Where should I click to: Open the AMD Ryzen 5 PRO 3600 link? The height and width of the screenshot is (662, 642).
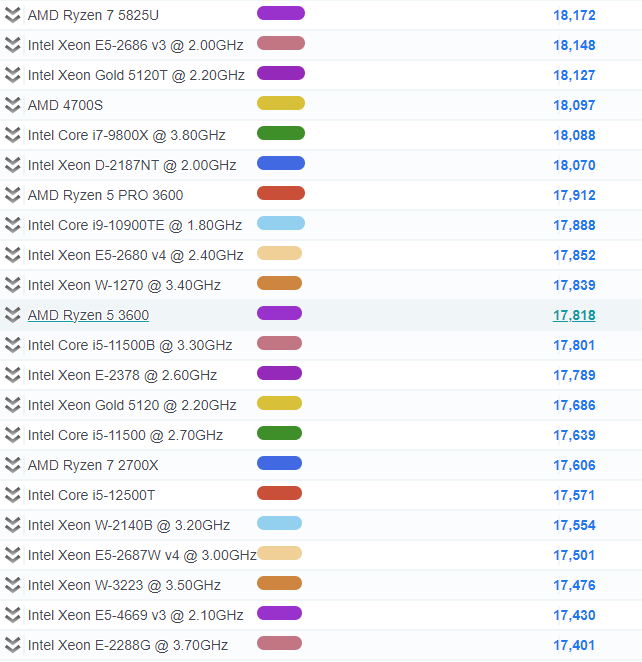(x=106, y=195)
